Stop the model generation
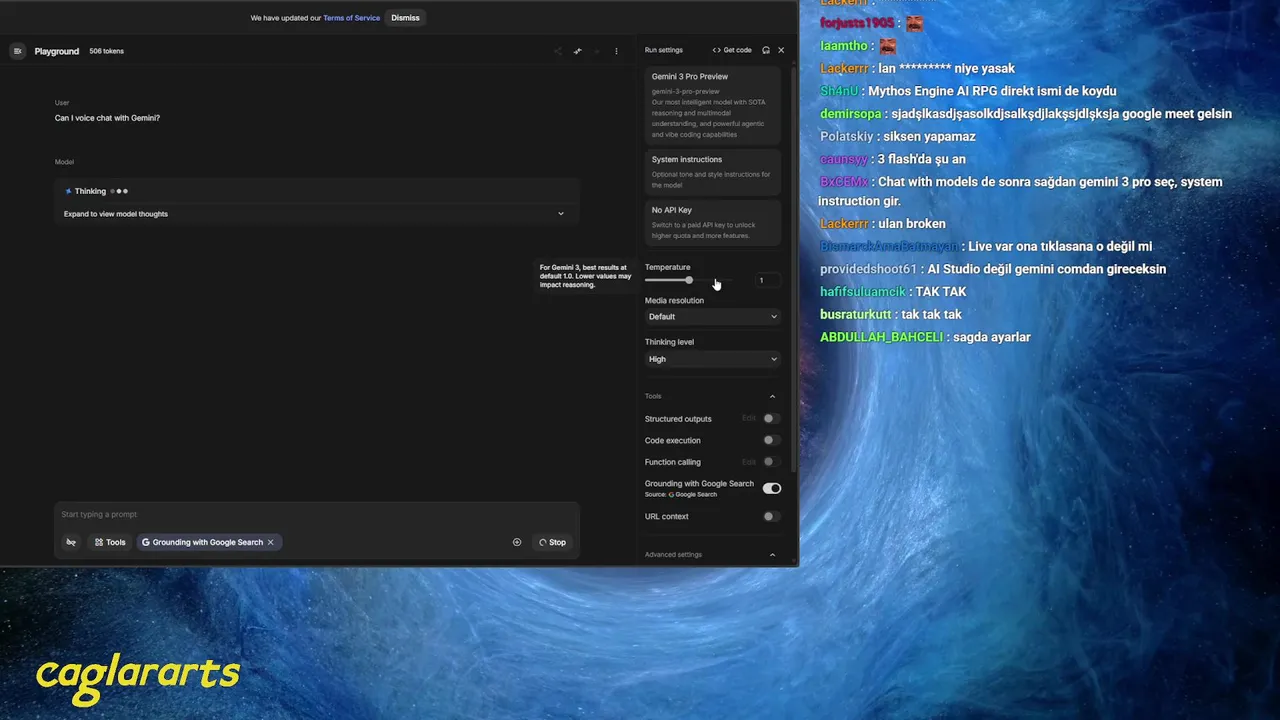Screen dimensions: 1280x720 [552, 542]
